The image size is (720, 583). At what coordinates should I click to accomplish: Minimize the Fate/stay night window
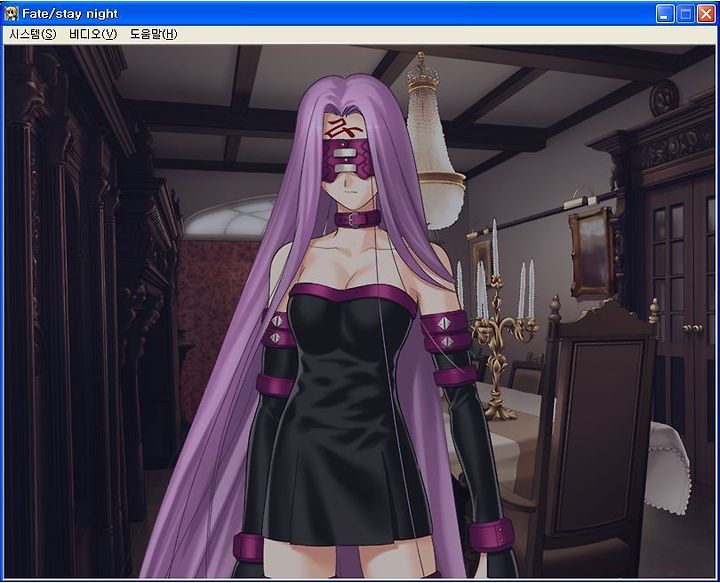[664, 14]
